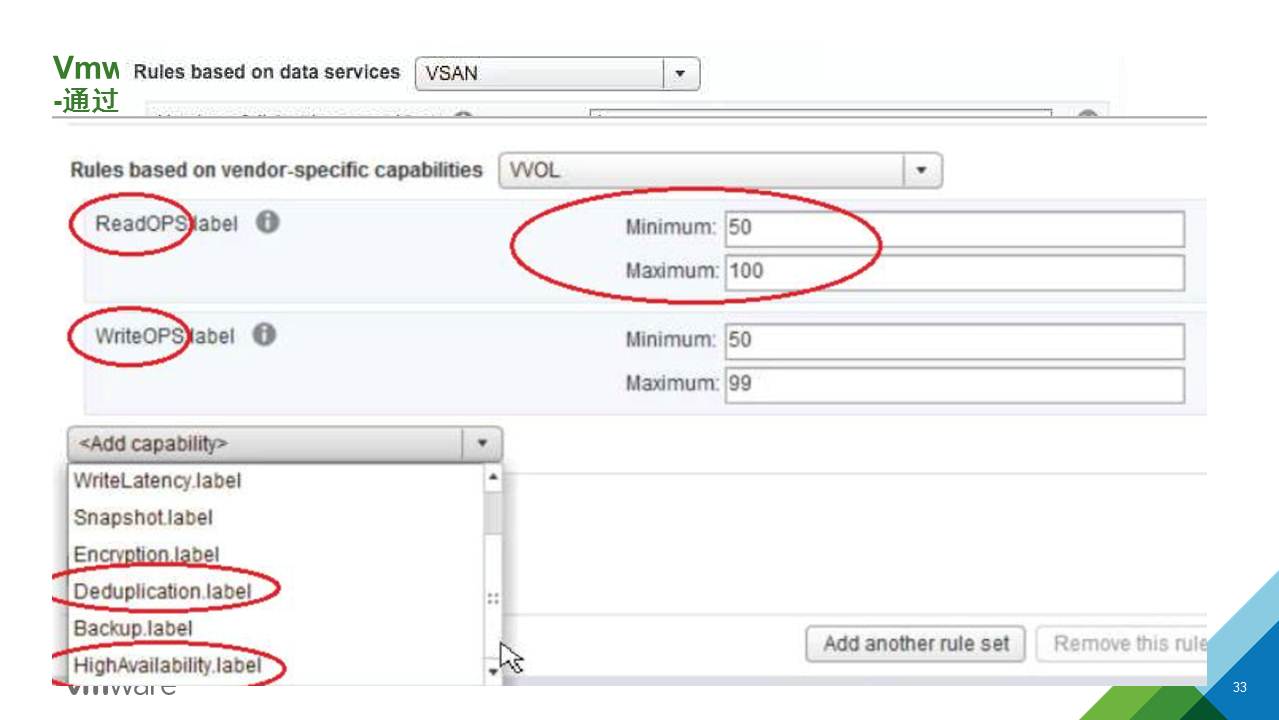Click the Add another rule set button
This screenshot has width=1279, height=720.
(x=915, y=644)
